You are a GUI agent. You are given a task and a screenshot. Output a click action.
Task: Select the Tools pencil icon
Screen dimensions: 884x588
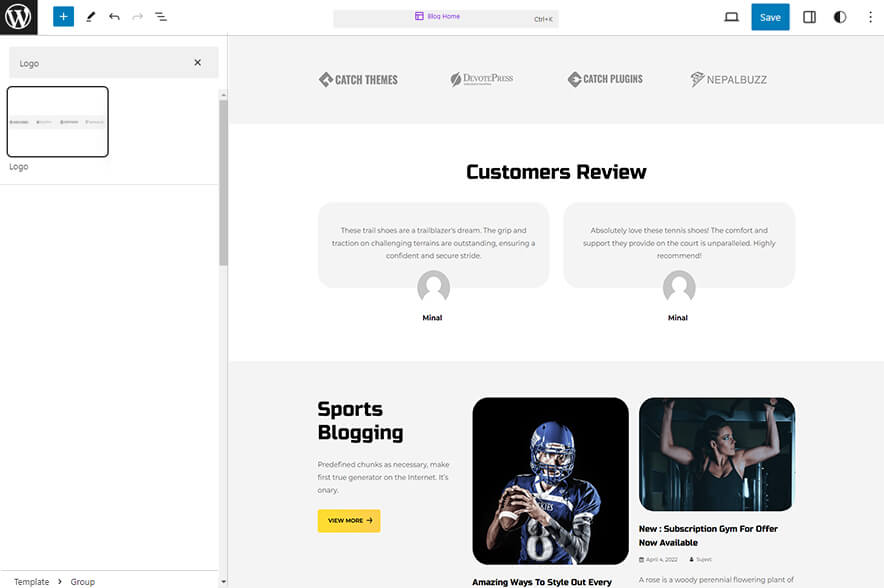(x=90, y=17)
